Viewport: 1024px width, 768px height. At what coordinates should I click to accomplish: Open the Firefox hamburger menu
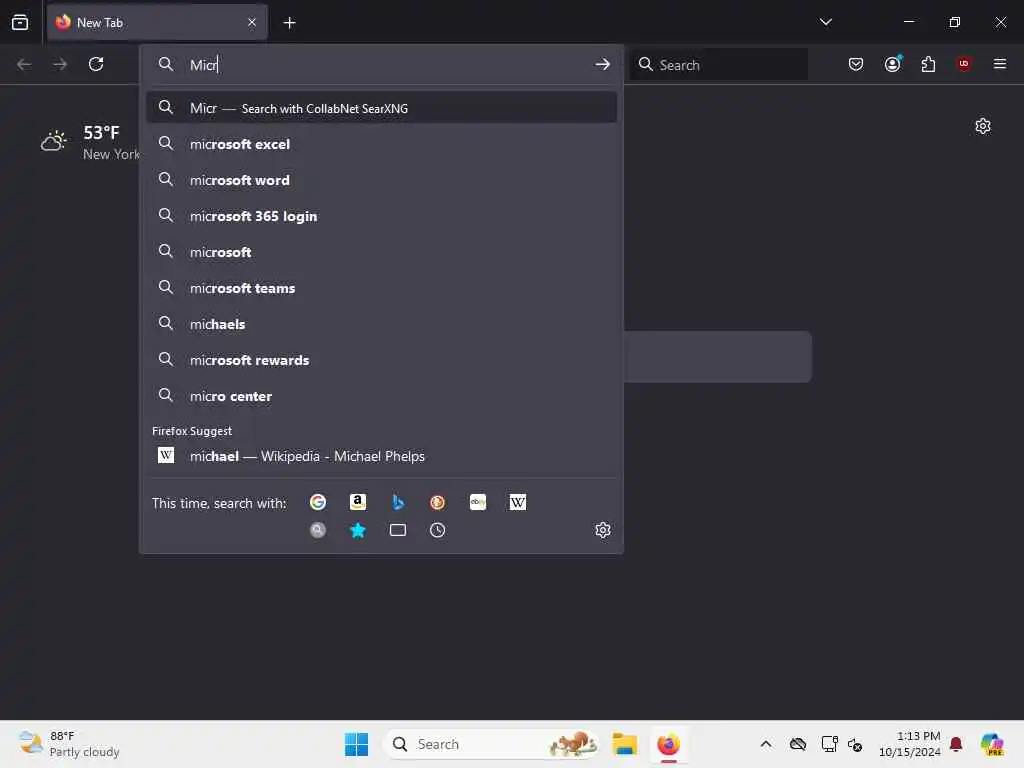(x=1000, y=64)
